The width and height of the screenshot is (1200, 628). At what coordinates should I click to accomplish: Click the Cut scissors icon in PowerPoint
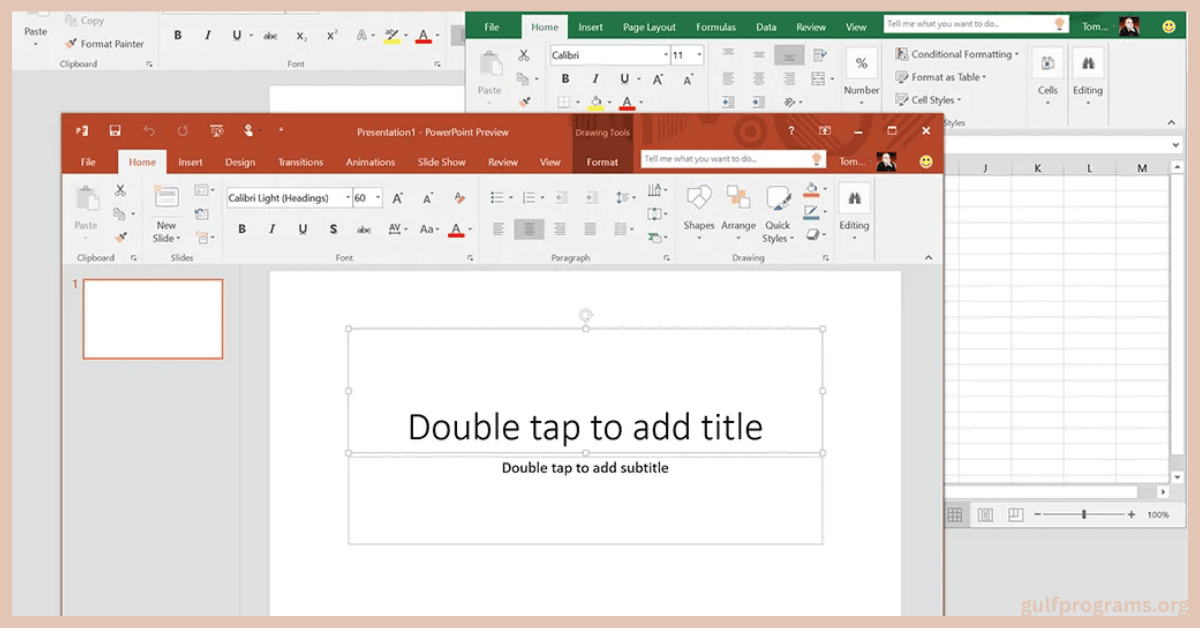(120, 190)
